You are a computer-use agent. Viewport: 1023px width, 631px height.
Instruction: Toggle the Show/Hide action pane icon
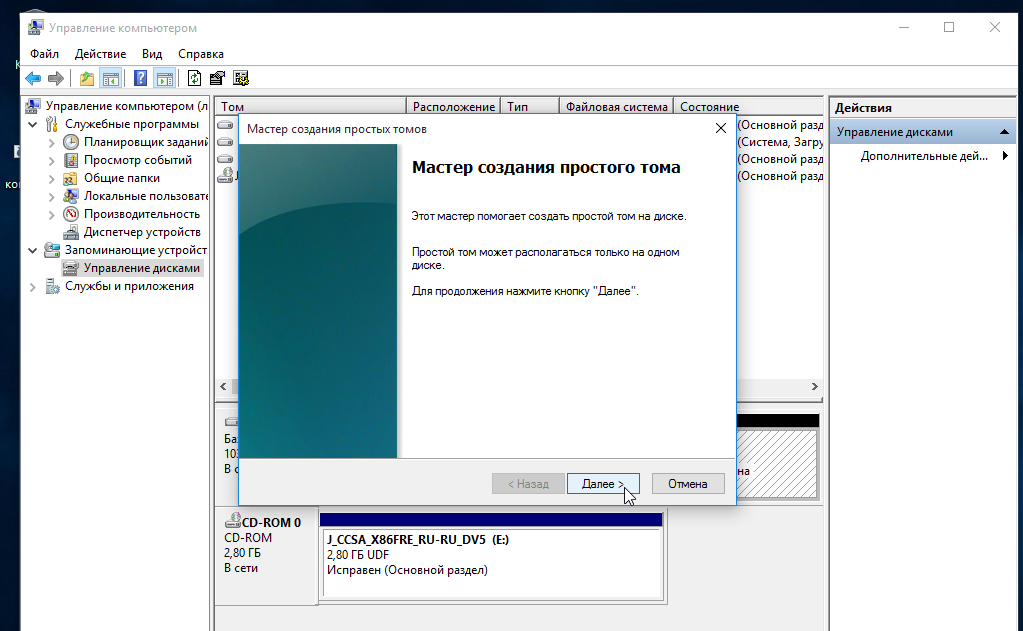click(x=165, y=79)
